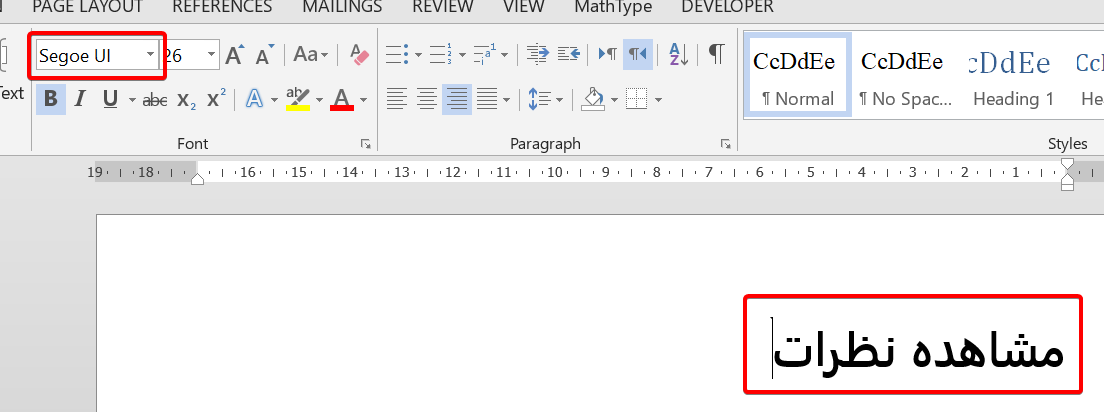This screenshot has width=1104, height=412.
Task: Align text left
Action: [396, 99]
